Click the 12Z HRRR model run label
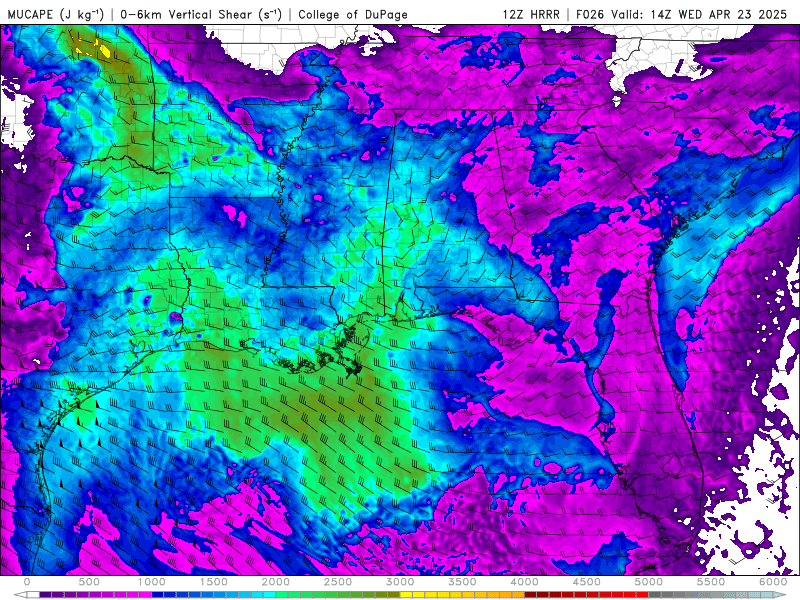The image size is (800, 600). click(x=531, y=14)
